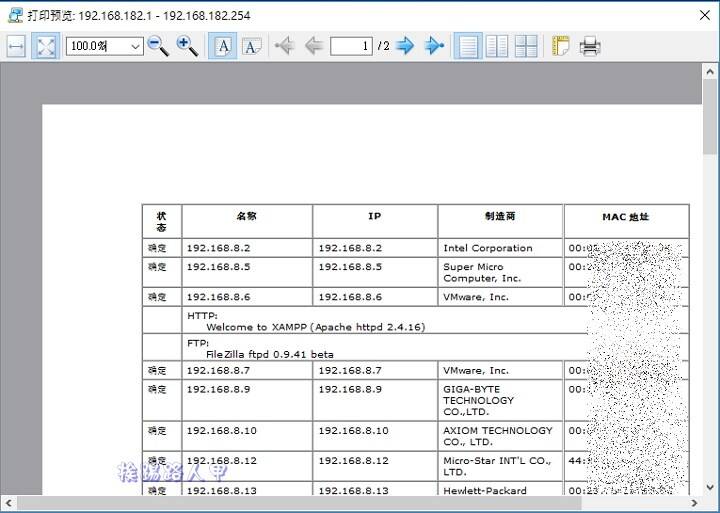Image resolution: width=720 pixels, height=513 pixels.
Task: Click the horizontal scrollbar left arrow
Action: (x=8, y=503)
